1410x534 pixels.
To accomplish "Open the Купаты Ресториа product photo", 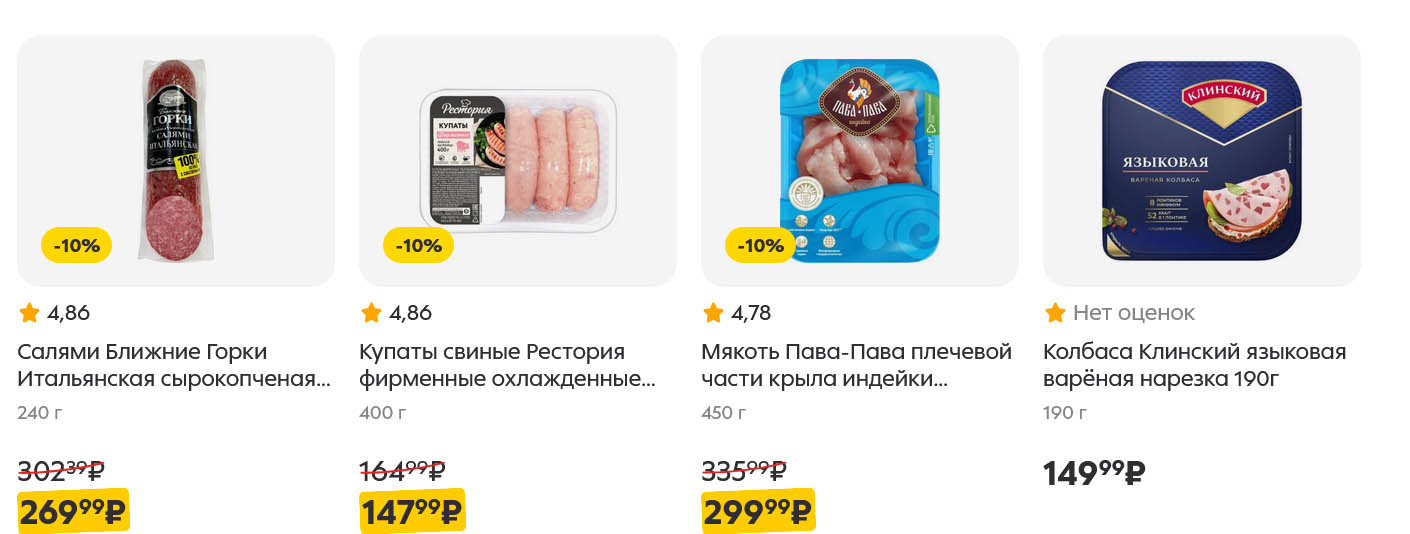I will (518, 160).
